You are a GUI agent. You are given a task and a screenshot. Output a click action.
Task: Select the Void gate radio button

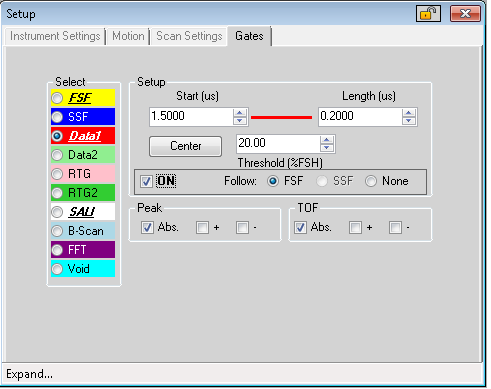coord(57,269)
